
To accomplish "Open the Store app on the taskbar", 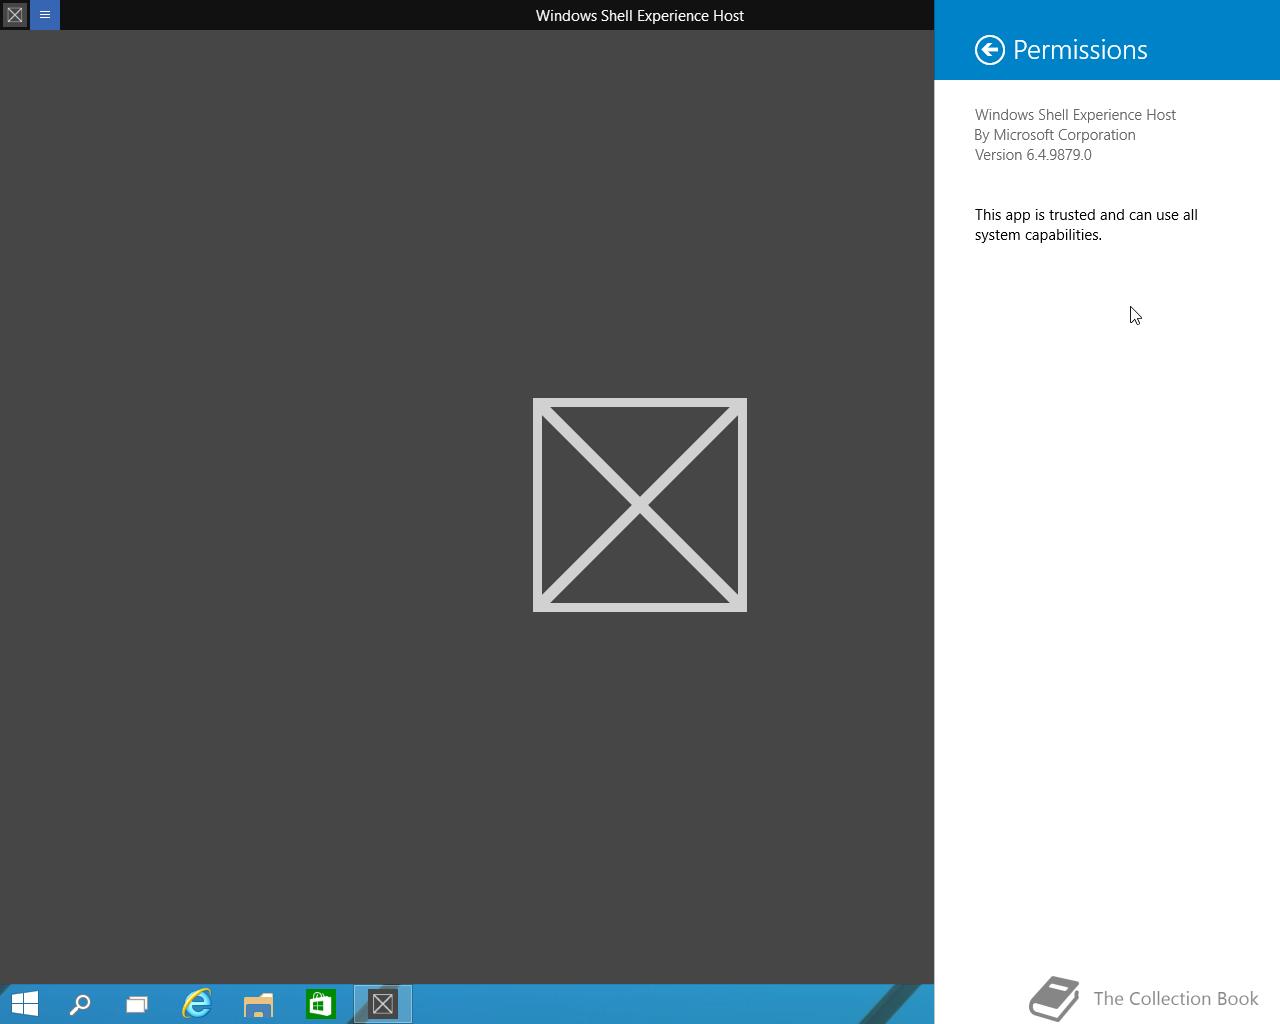I will pyautogui.click(x=321, y=1004).
